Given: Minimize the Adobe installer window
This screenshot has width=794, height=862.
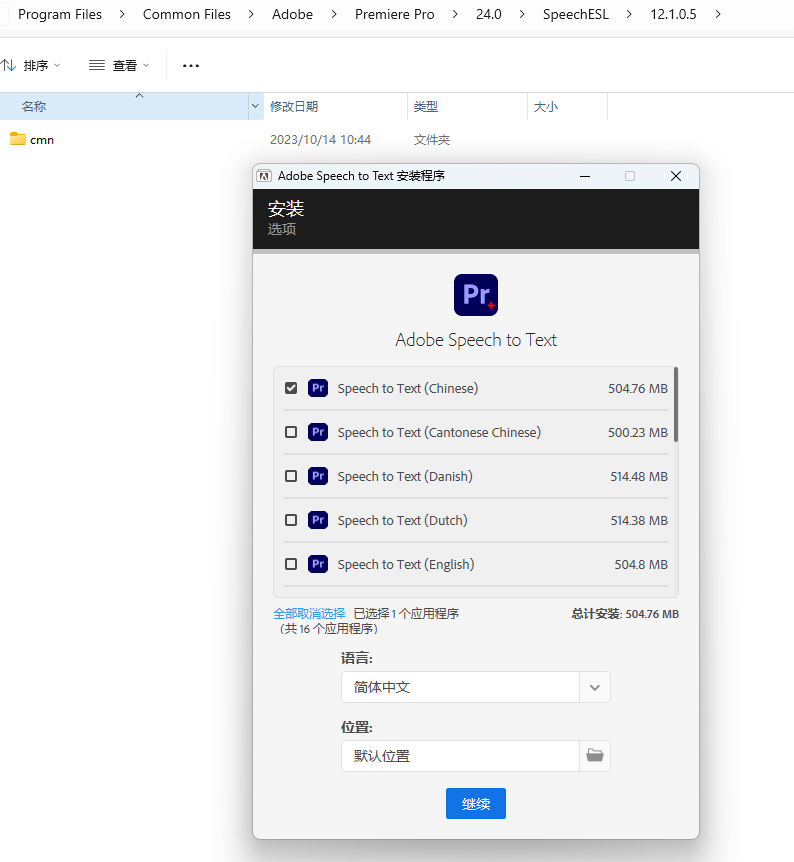Looking at the screenshot, I should coord(585,176).
